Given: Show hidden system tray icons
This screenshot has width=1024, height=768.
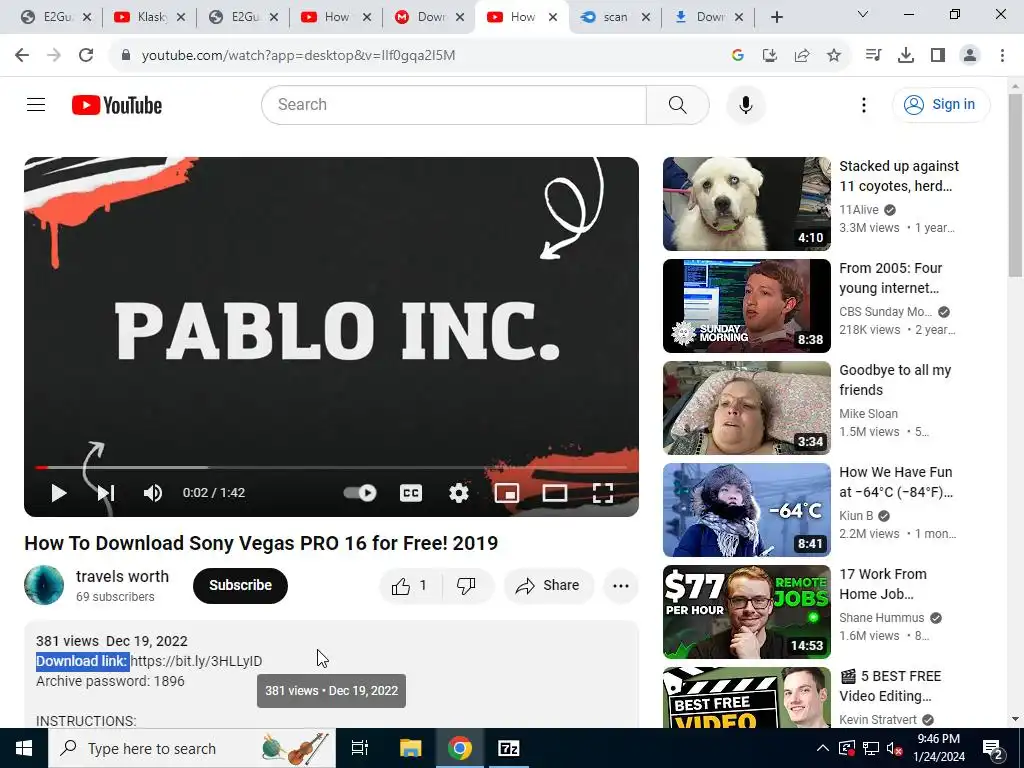Looking at the screenshot, I should coord(823,748).
